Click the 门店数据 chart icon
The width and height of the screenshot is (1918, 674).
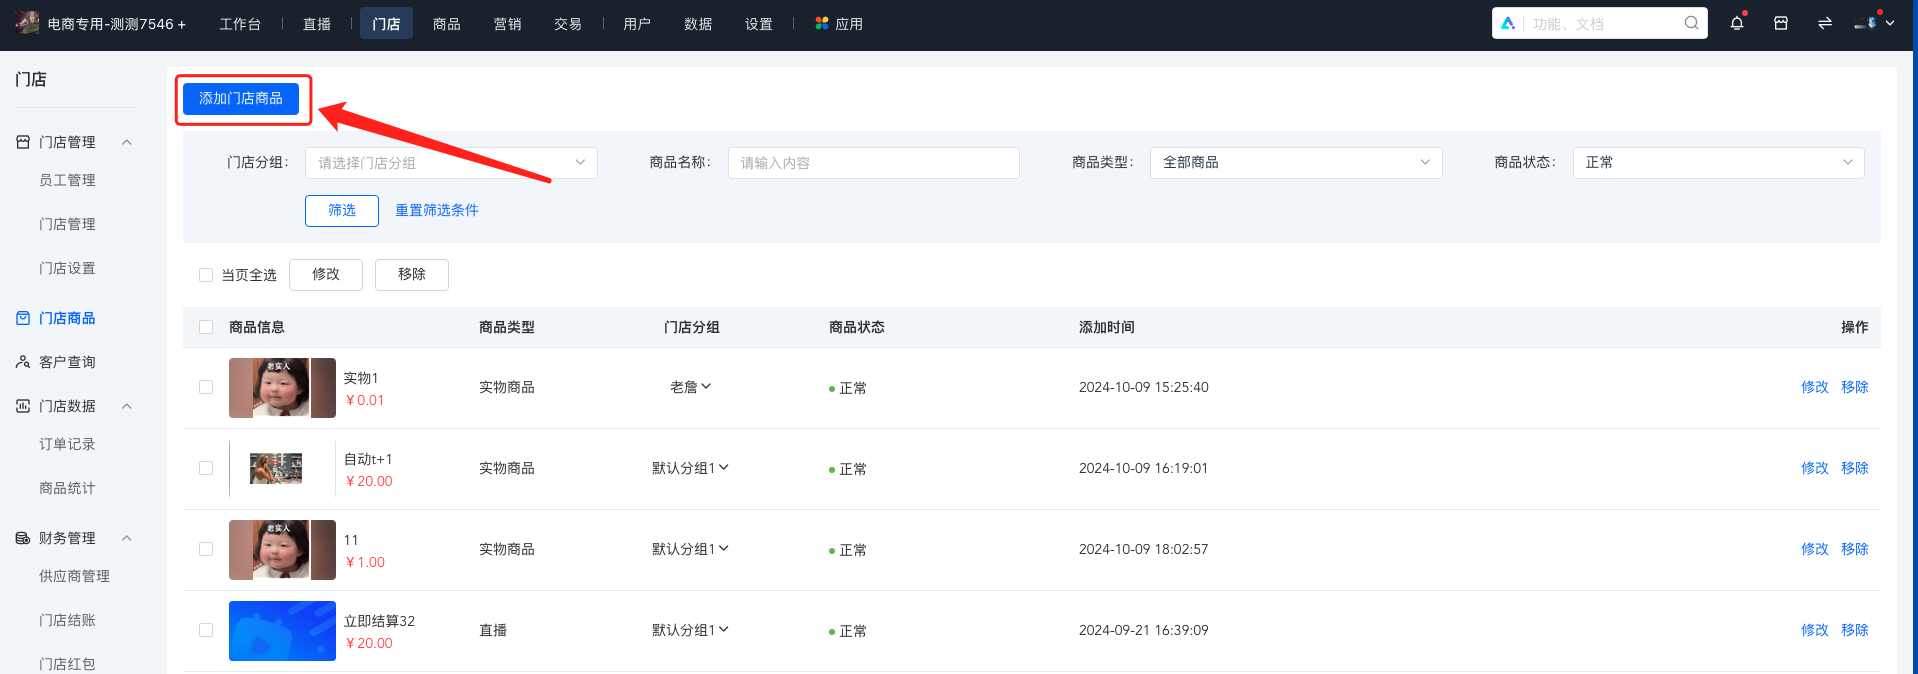point(23,406)
